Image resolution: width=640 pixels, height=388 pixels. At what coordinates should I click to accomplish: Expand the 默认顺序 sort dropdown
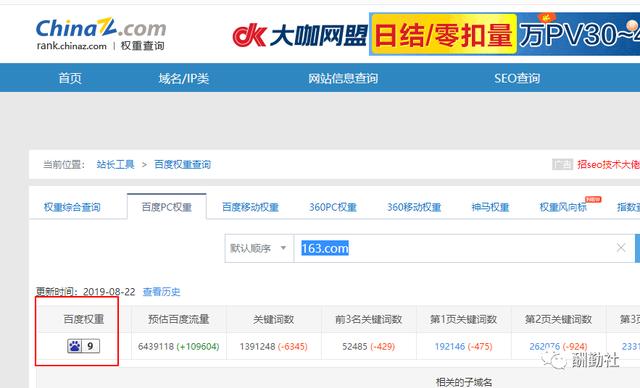259,248
